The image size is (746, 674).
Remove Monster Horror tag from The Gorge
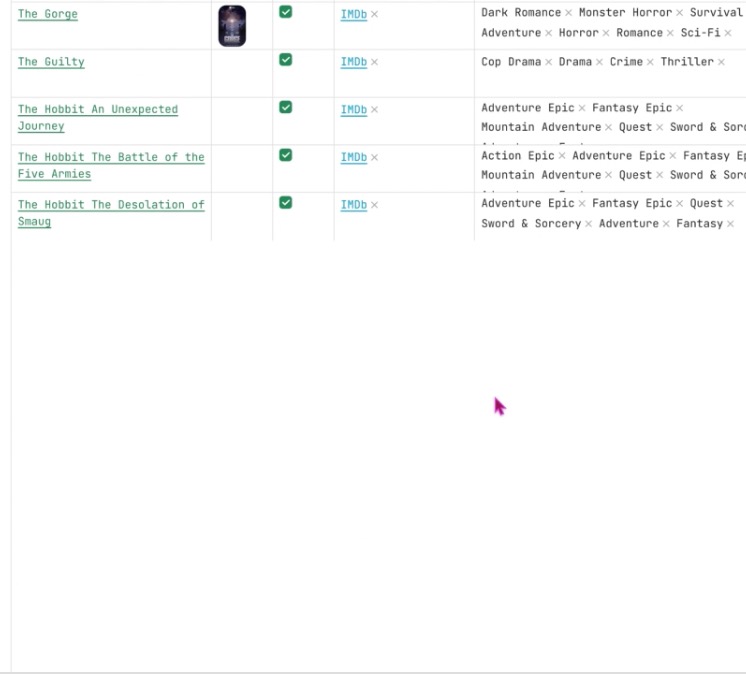point(679,13)
